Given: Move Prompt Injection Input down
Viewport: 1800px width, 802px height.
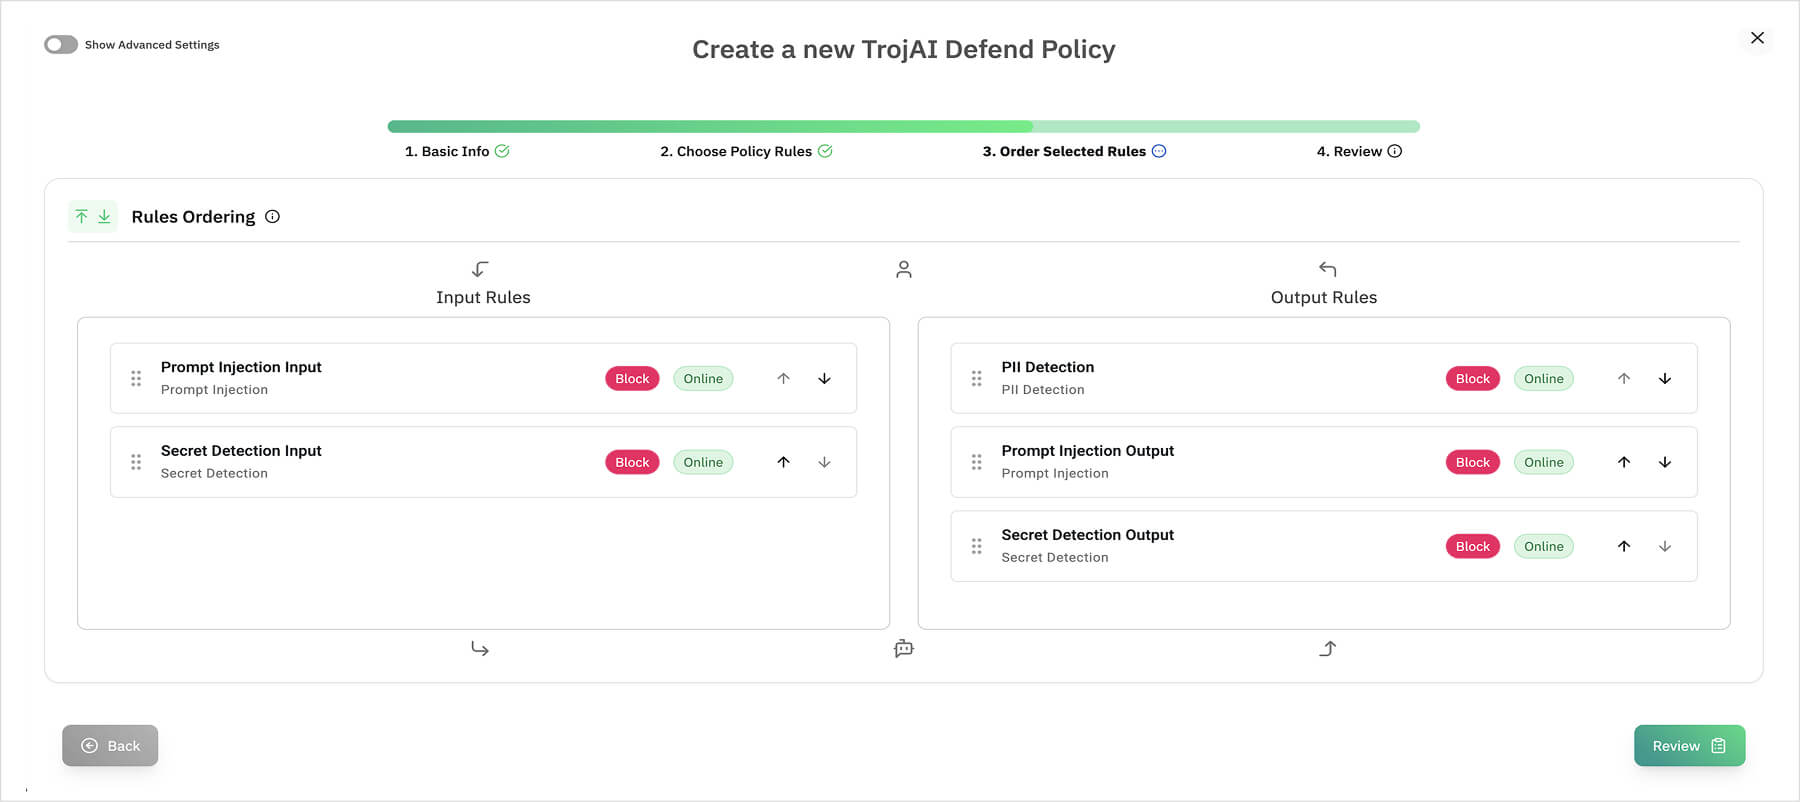Looking at the screenshot, I should pyautogui.click(x=824, y=378).
